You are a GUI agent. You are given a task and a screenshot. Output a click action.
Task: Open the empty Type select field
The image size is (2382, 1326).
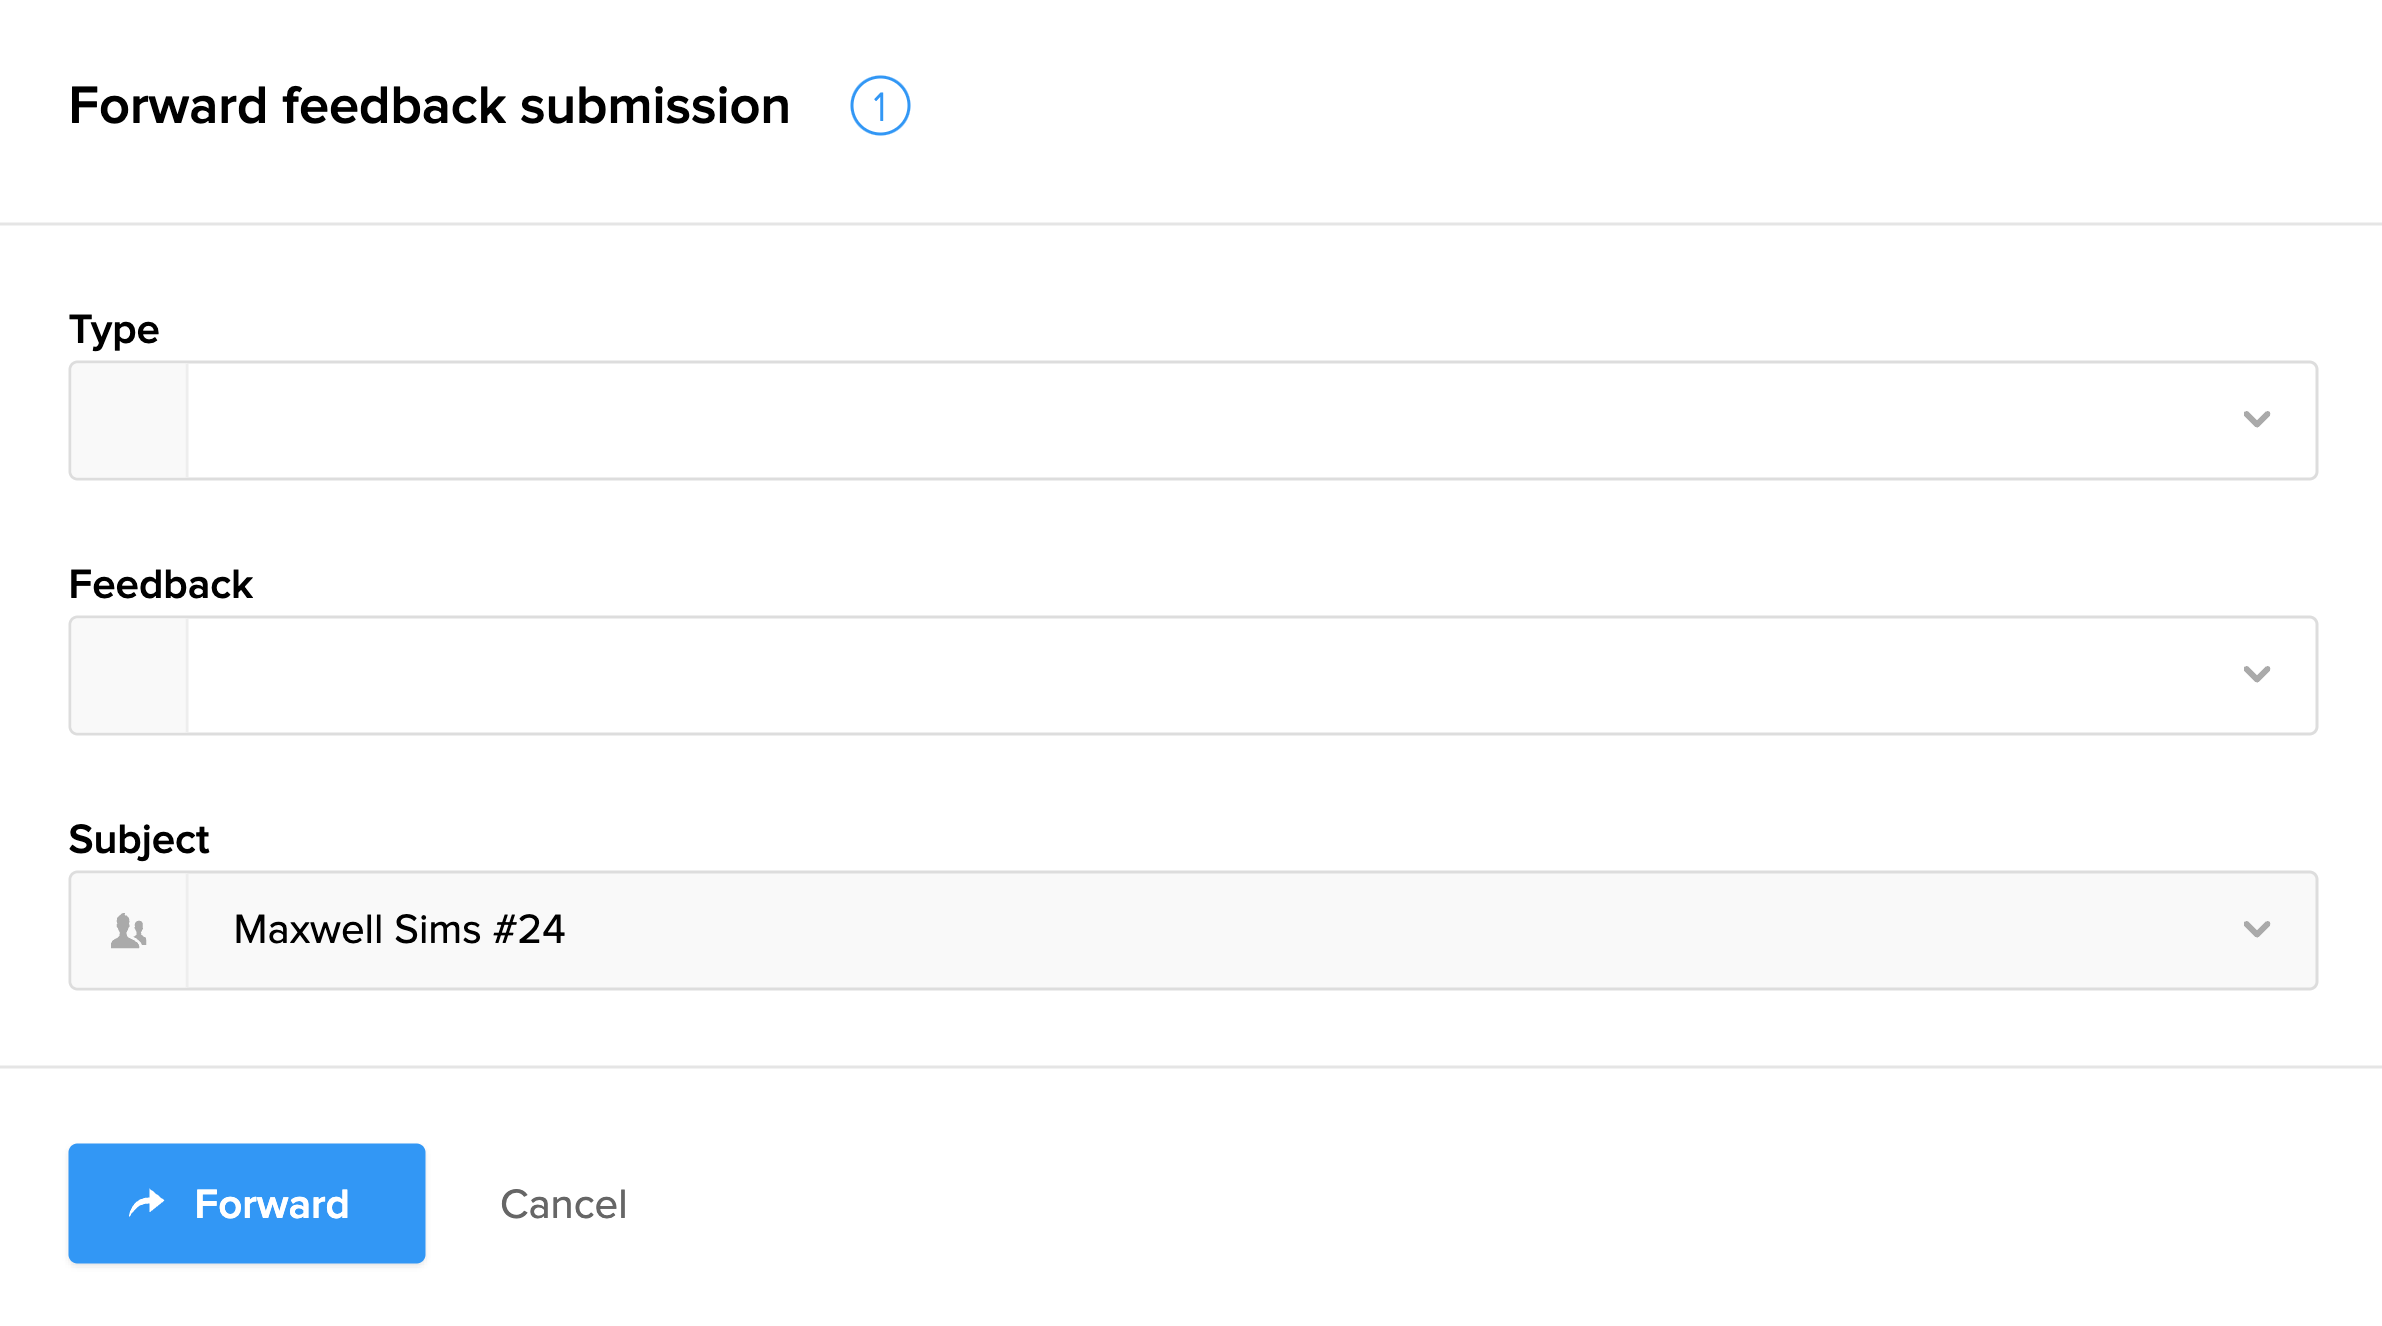(x=1200, y=421)
